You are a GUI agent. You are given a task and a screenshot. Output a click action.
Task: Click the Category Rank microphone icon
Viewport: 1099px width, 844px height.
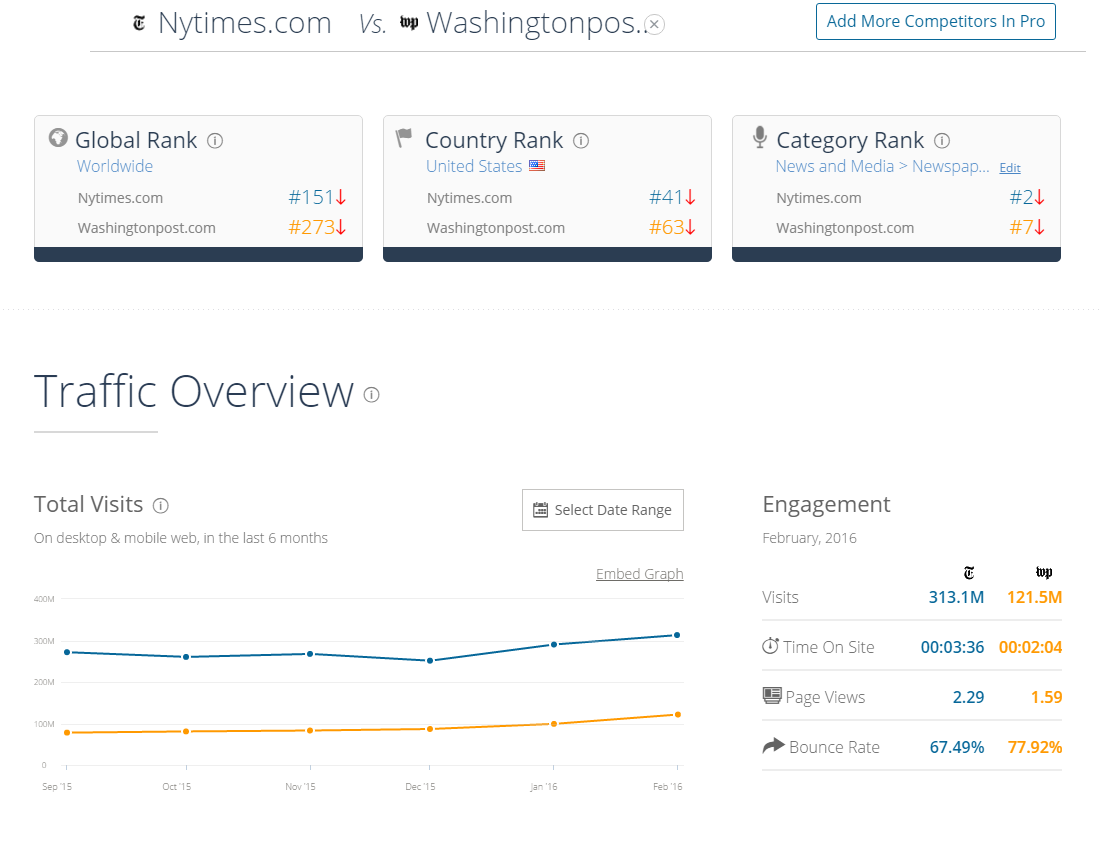[760, 137]
